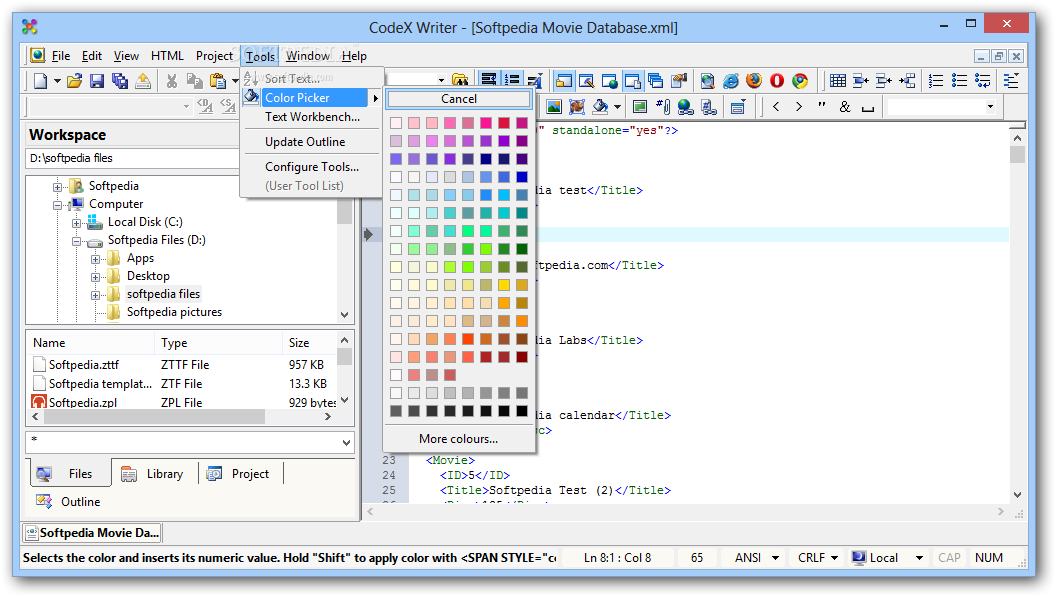Click the paperclip anchor icon

click(663, 106)
